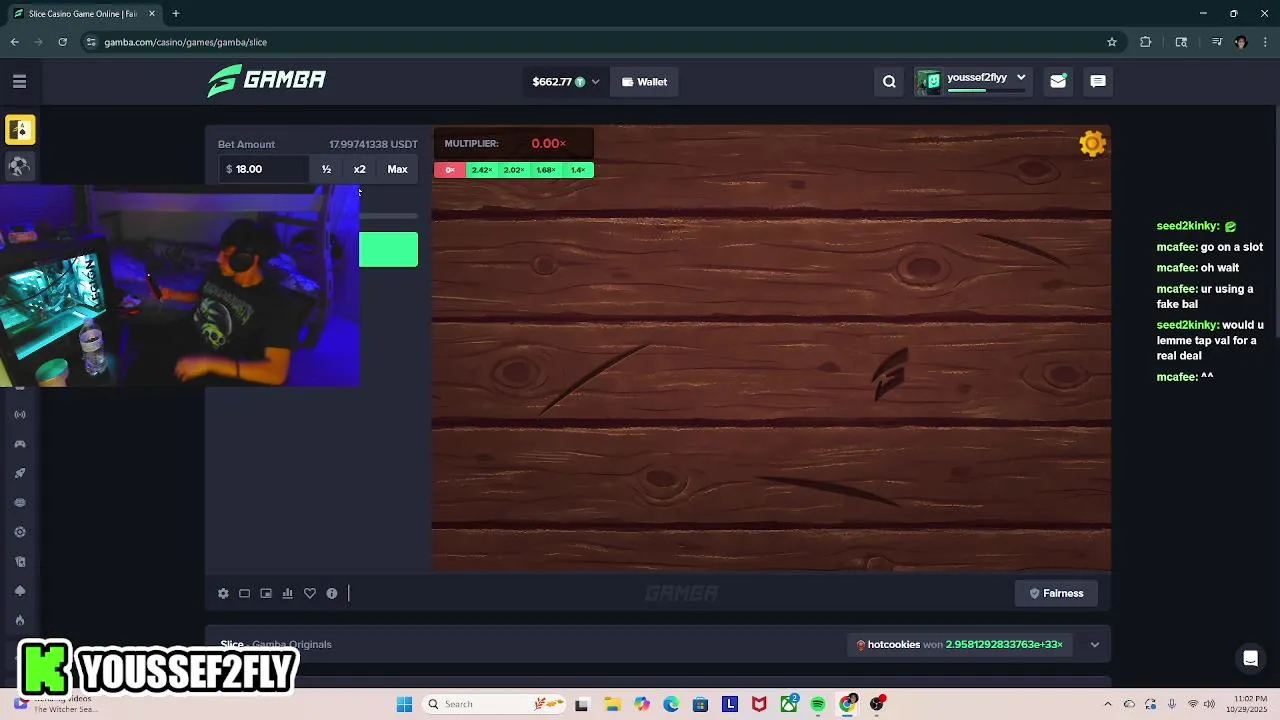Select the 1.68x multiplier result
Viewport: 1280px width, 720px height.
click(546, 170)
